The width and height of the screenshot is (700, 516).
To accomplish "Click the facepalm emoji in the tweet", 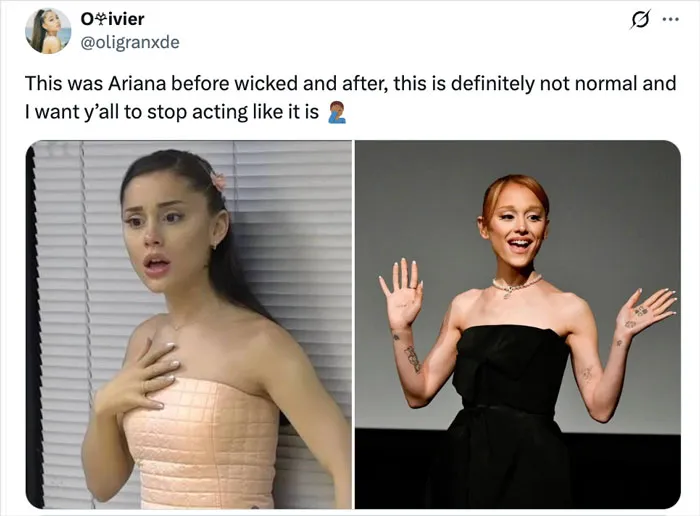I will pos(336,112).
